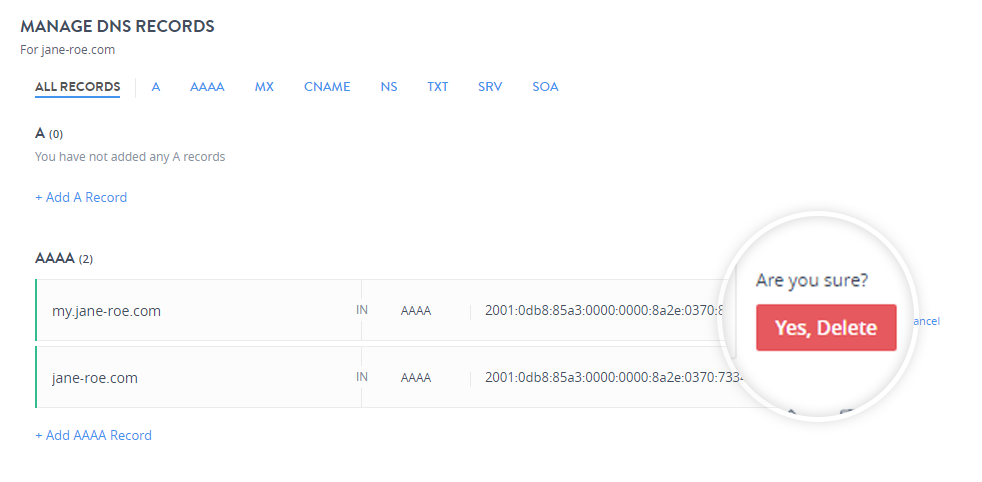Viewport: 982px width, 482px height.
Task: Open the AAAA tab
Action: (x=207, y=87)
